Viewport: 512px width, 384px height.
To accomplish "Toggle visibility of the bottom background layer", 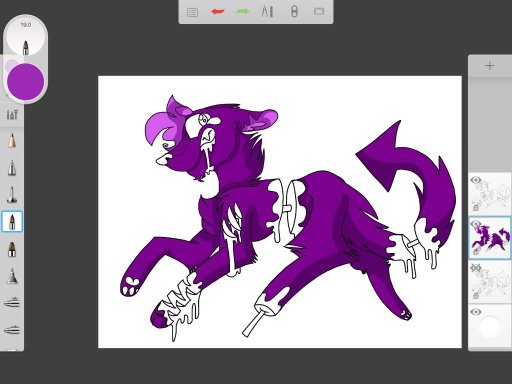I will tap(476, 312).
